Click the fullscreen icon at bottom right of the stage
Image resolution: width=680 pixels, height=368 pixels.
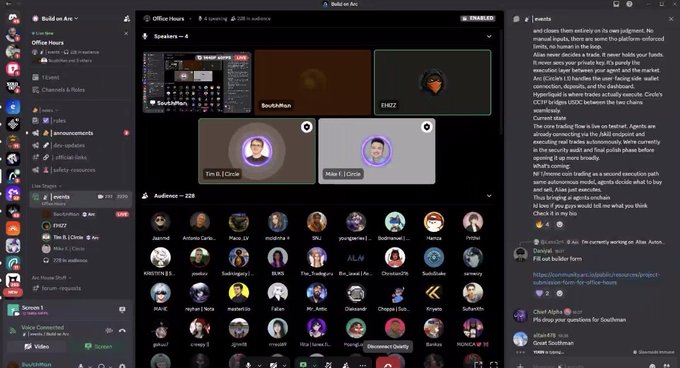[x=494, y=365]
